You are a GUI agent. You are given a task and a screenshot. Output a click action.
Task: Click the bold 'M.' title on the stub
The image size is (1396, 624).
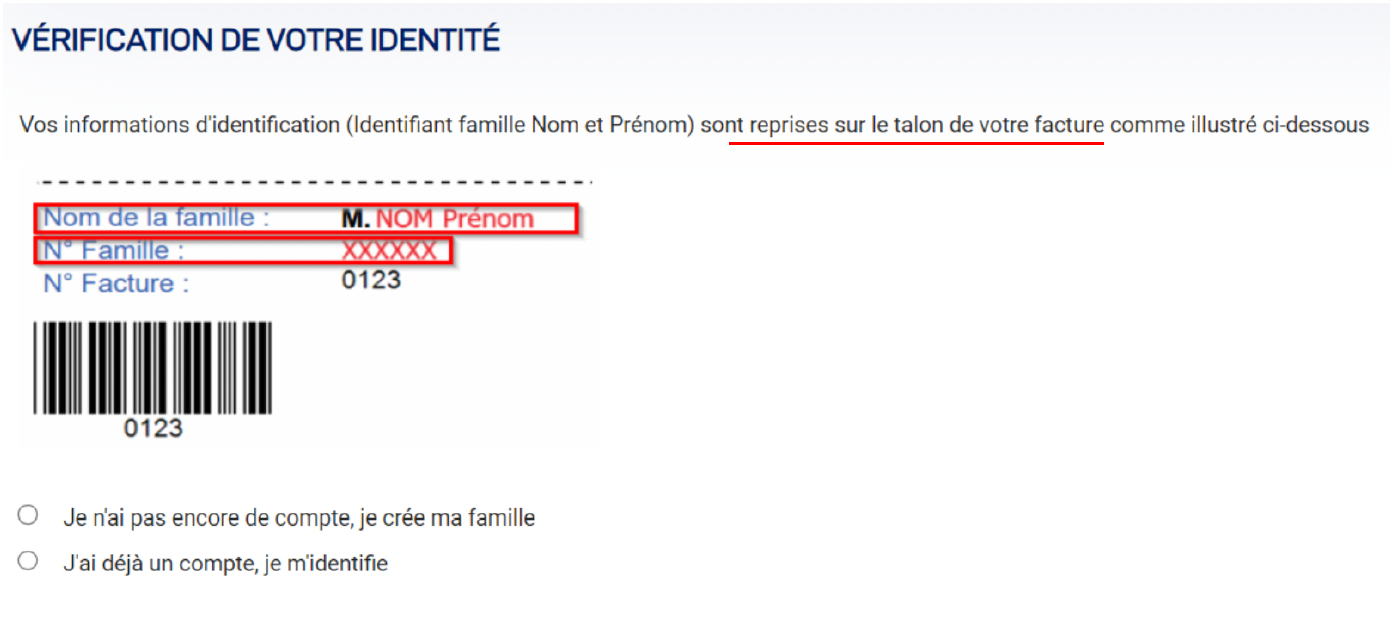pyautogui.click(x=356, y=219)
